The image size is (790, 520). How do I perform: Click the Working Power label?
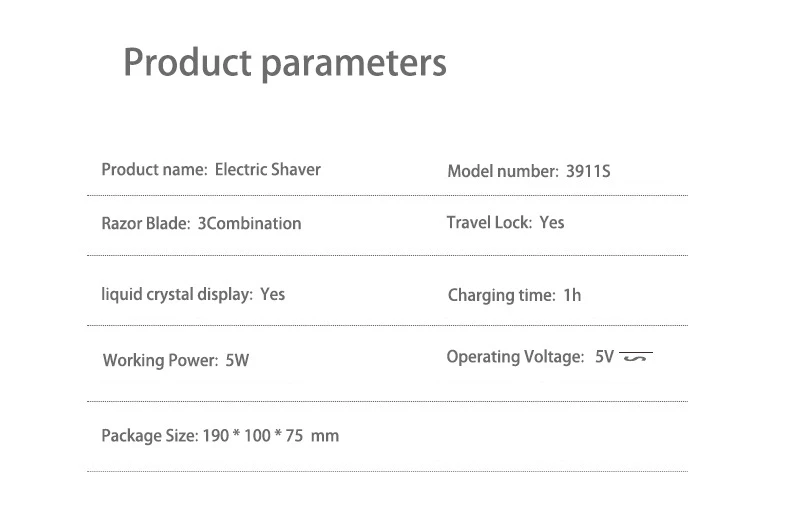click(x=160, y=360)
